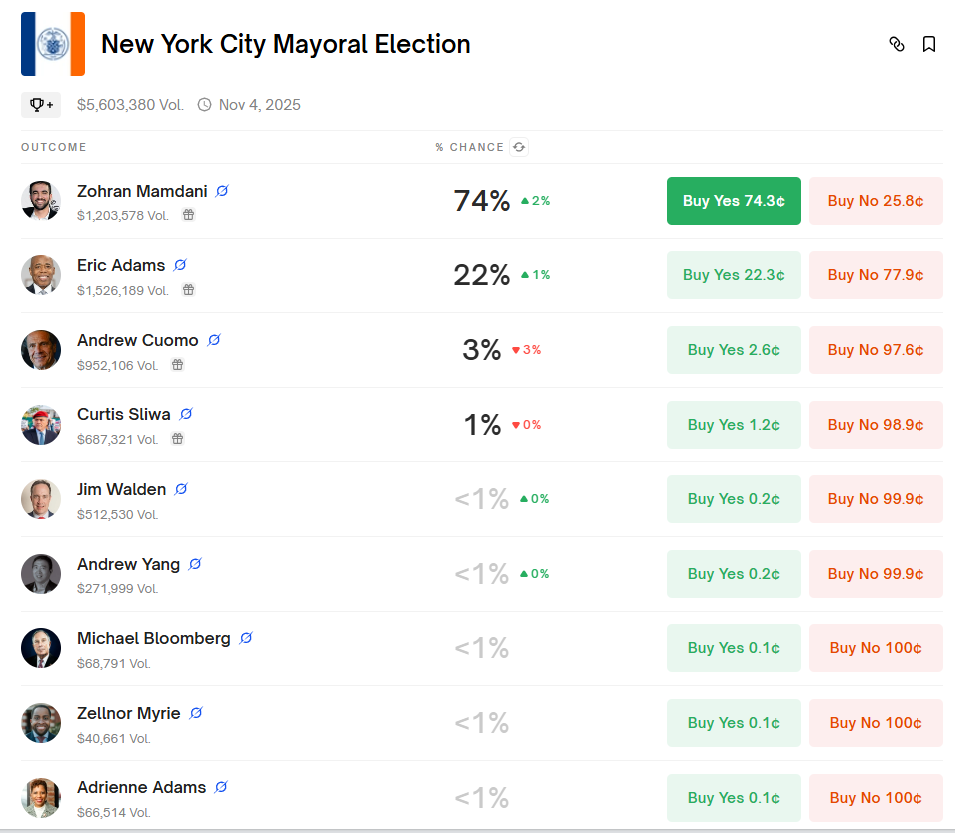Buy No 77.9¢ for Eric Adams
This screenshot has width=955, height=833.
pyautogui.click(x=876, y=275)
